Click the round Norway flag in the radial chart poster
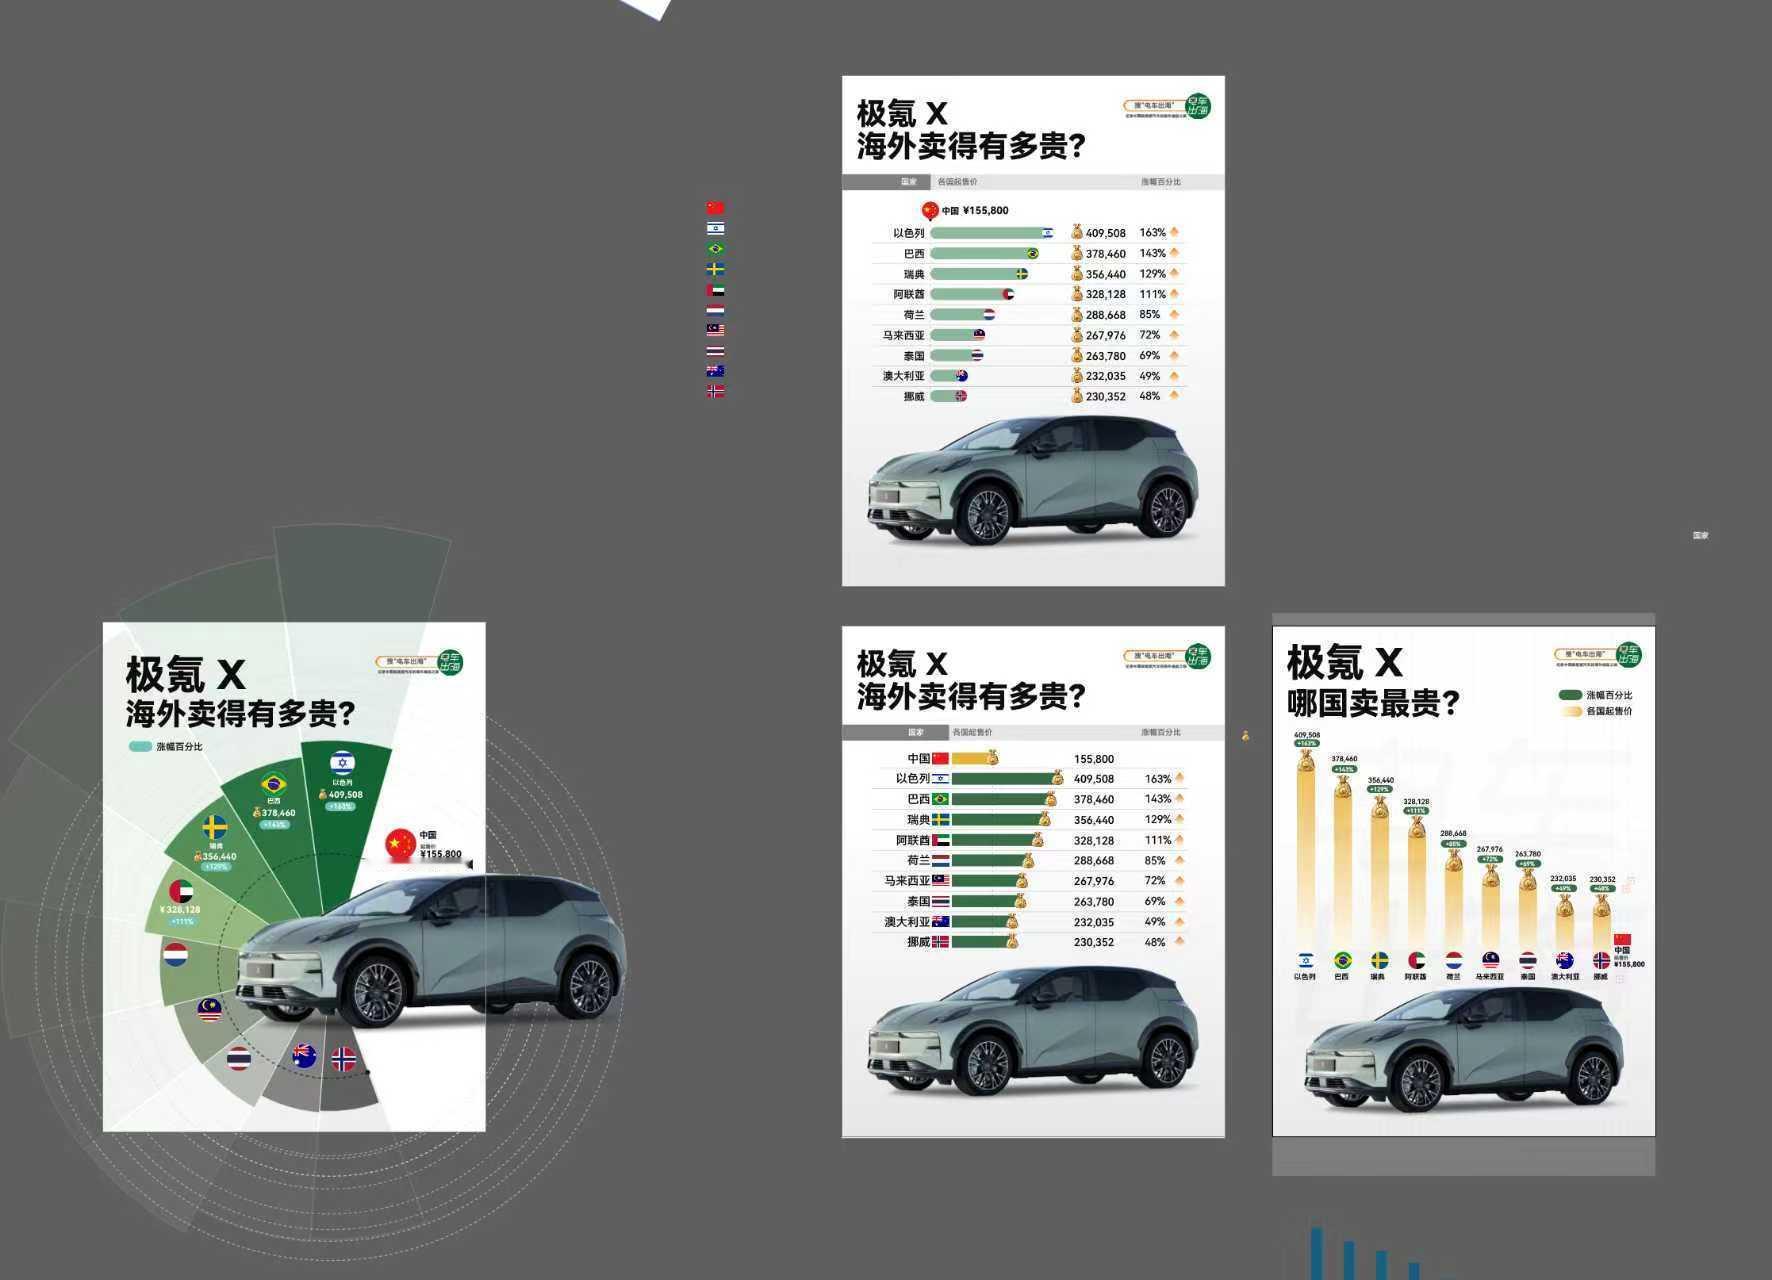Image resolution: width=1772 pixels, height=1280 pixels. [x=343, y=1059]
